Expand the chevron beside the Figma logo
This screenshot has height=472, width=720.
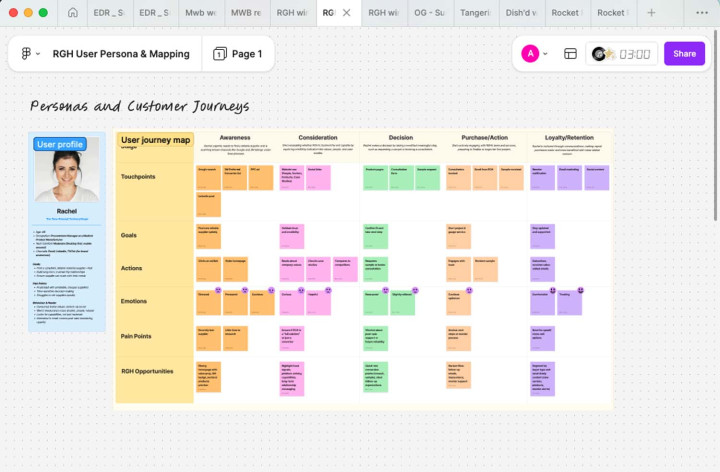(x=38, y=54)
